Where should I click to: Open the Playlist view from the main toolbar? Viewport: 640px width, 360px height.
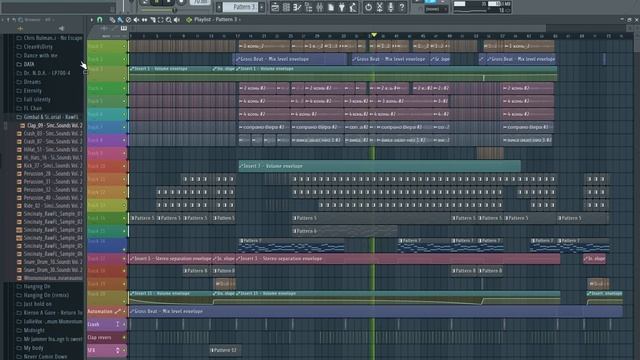pos(275,7)
